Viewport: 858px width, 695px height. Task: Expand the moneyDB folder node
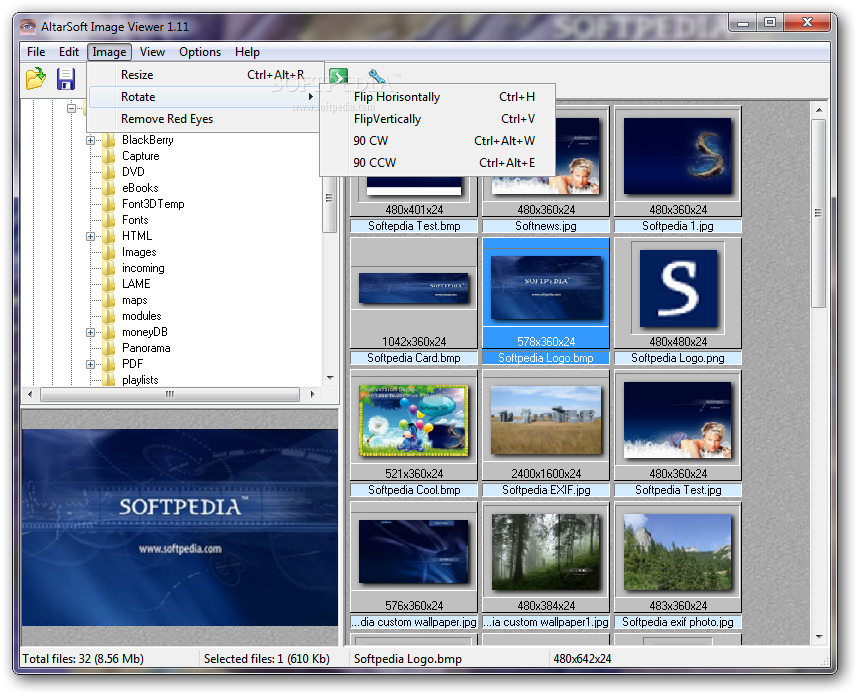(x=90, y=333)
